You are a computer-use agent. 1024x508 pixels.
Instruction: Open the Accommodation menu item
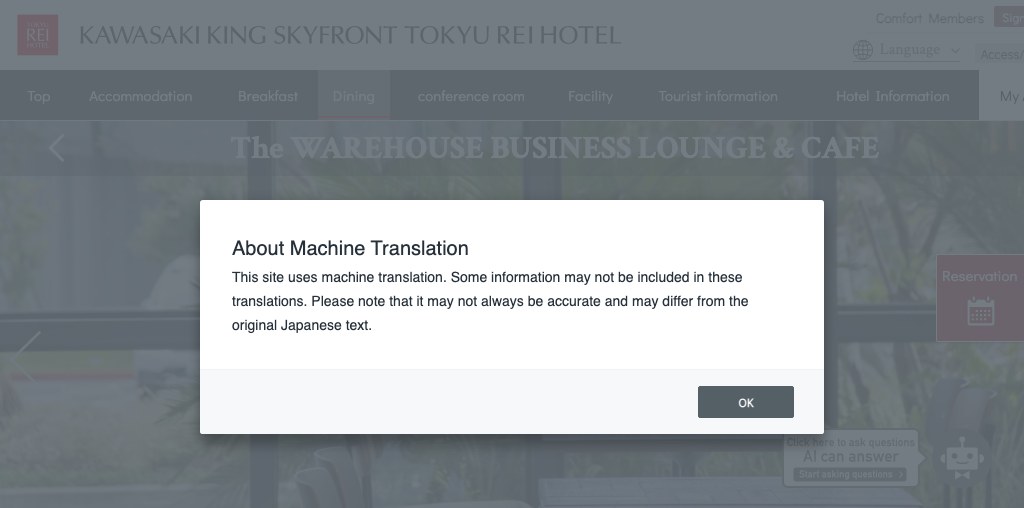[140, 96]
